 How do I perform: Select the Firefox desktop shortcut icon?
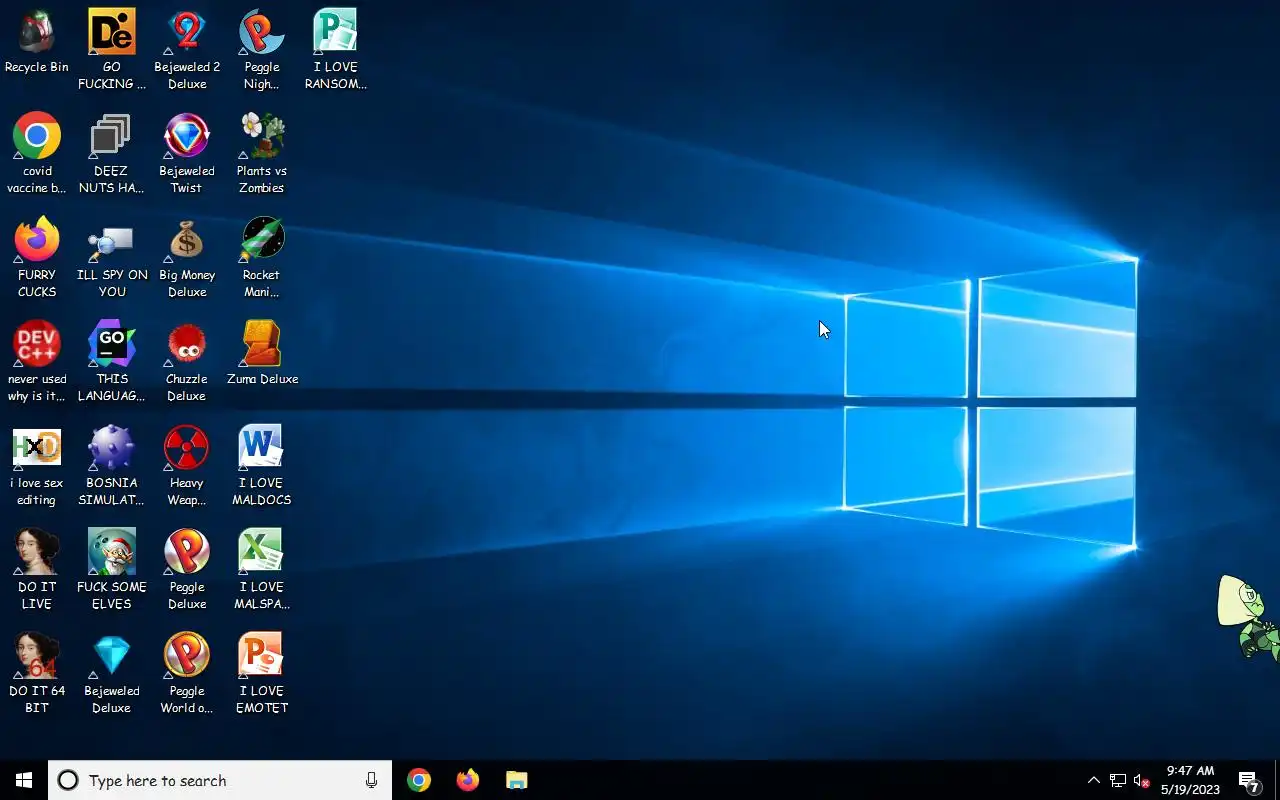37,240
